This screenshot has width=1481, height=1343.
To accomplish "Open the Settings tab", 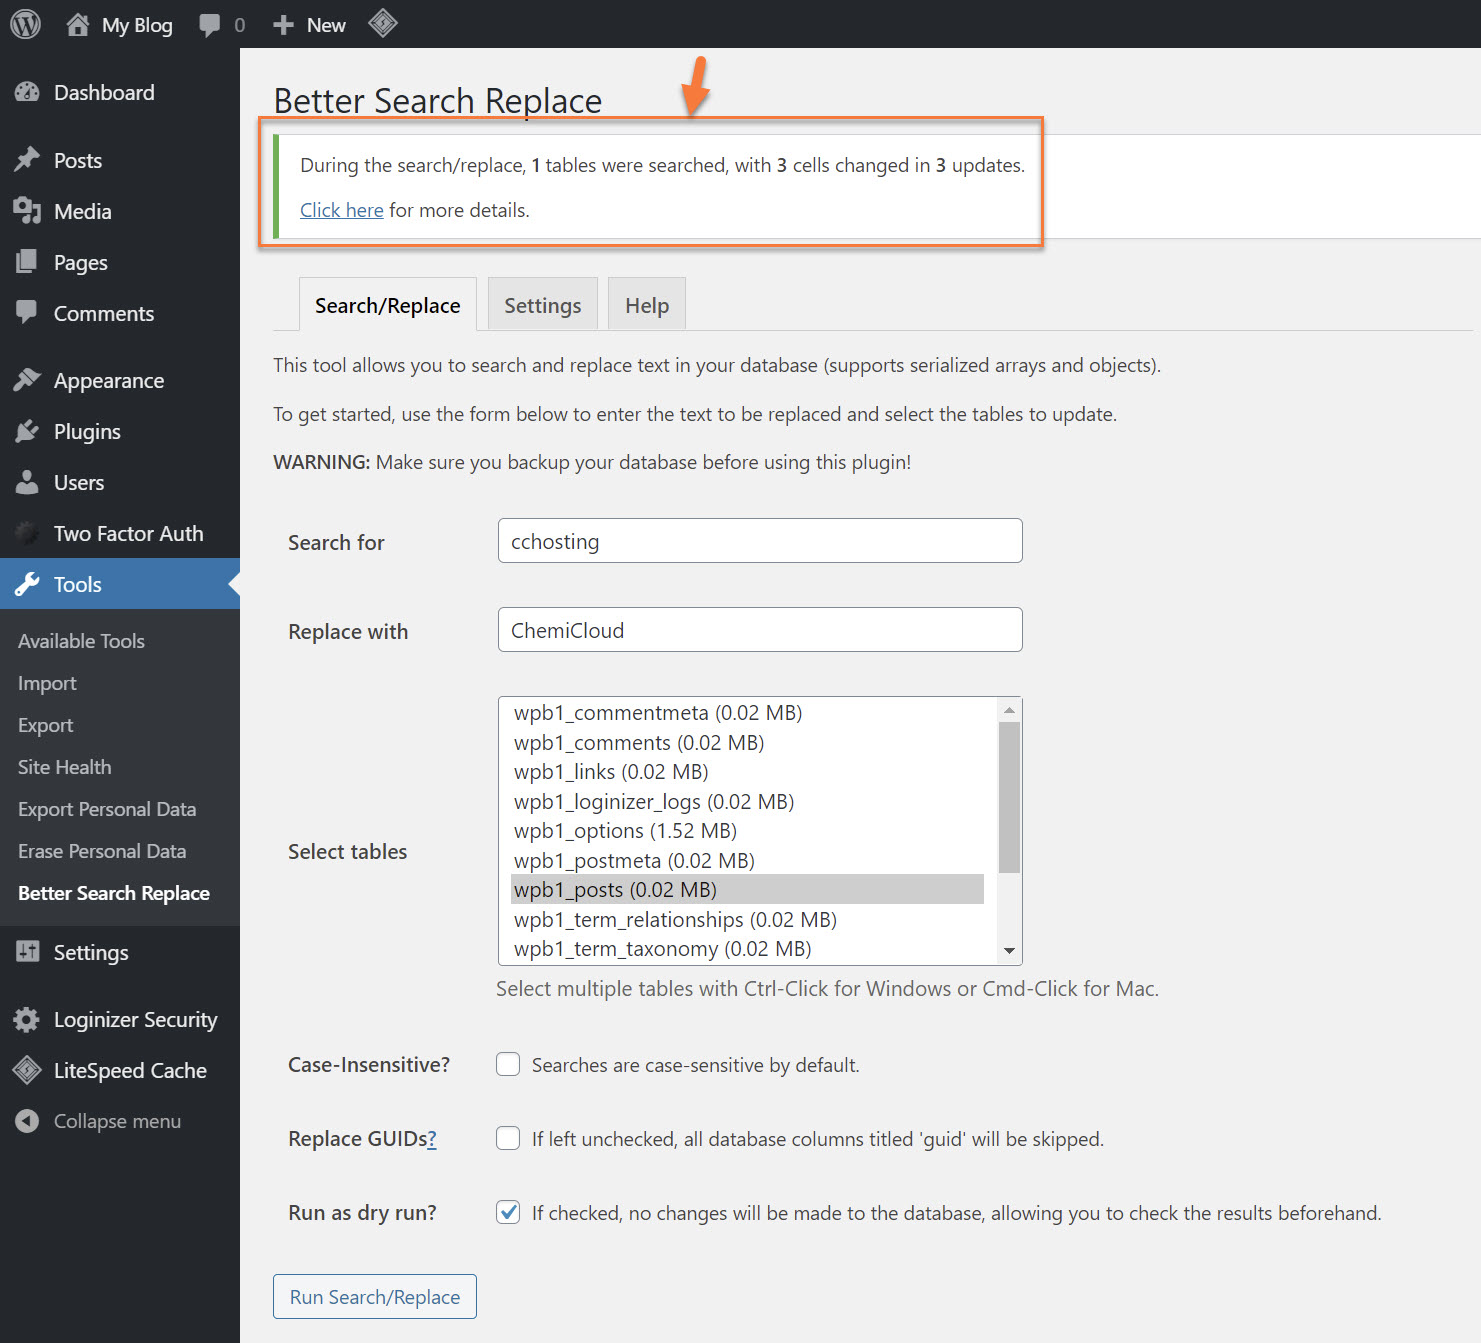I will click(542, 304).
